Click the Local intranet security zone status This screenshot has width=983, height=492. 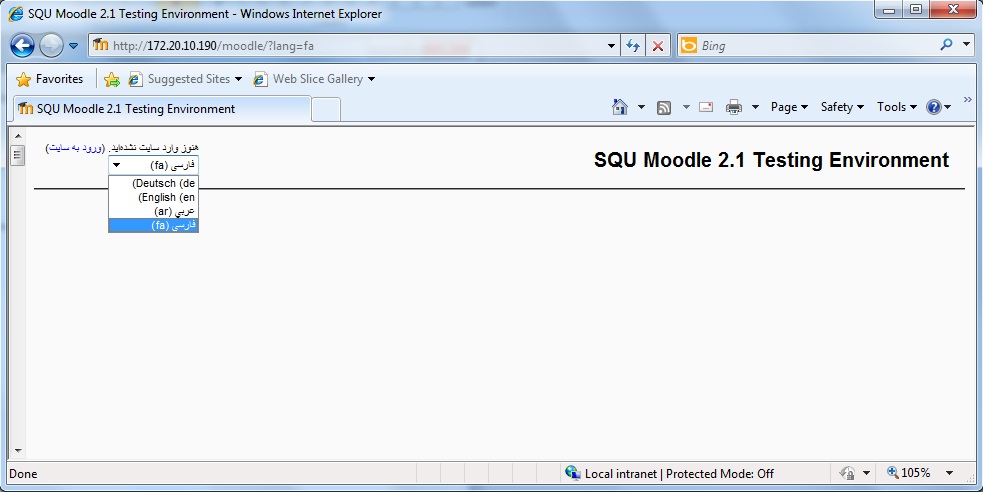670,474
